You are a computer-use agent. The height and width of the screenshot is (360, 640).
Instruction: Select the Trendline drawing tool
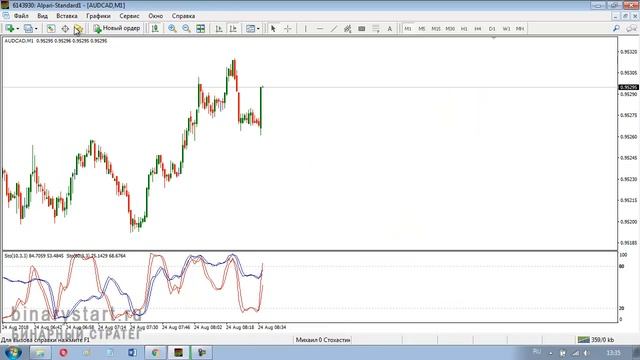point(333,29)
